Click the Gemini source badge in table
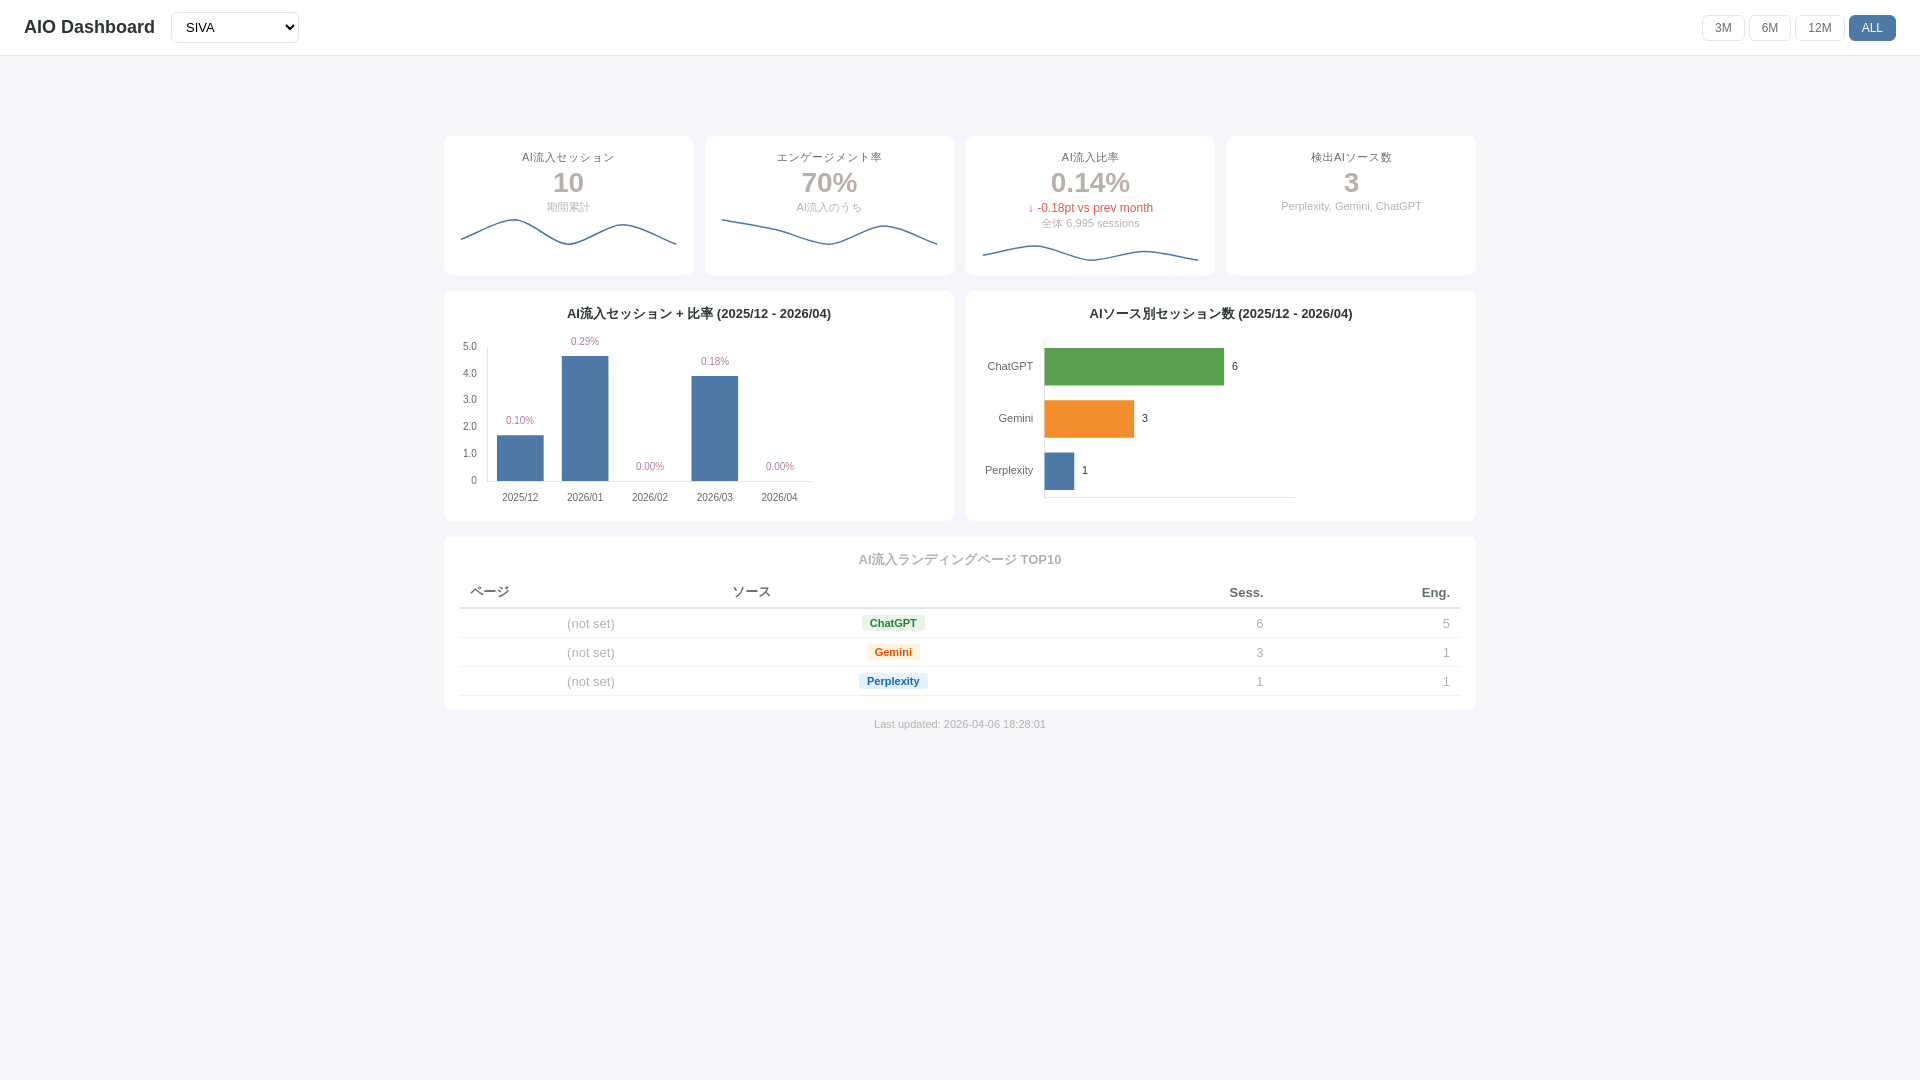 click(x=893, y=652)
